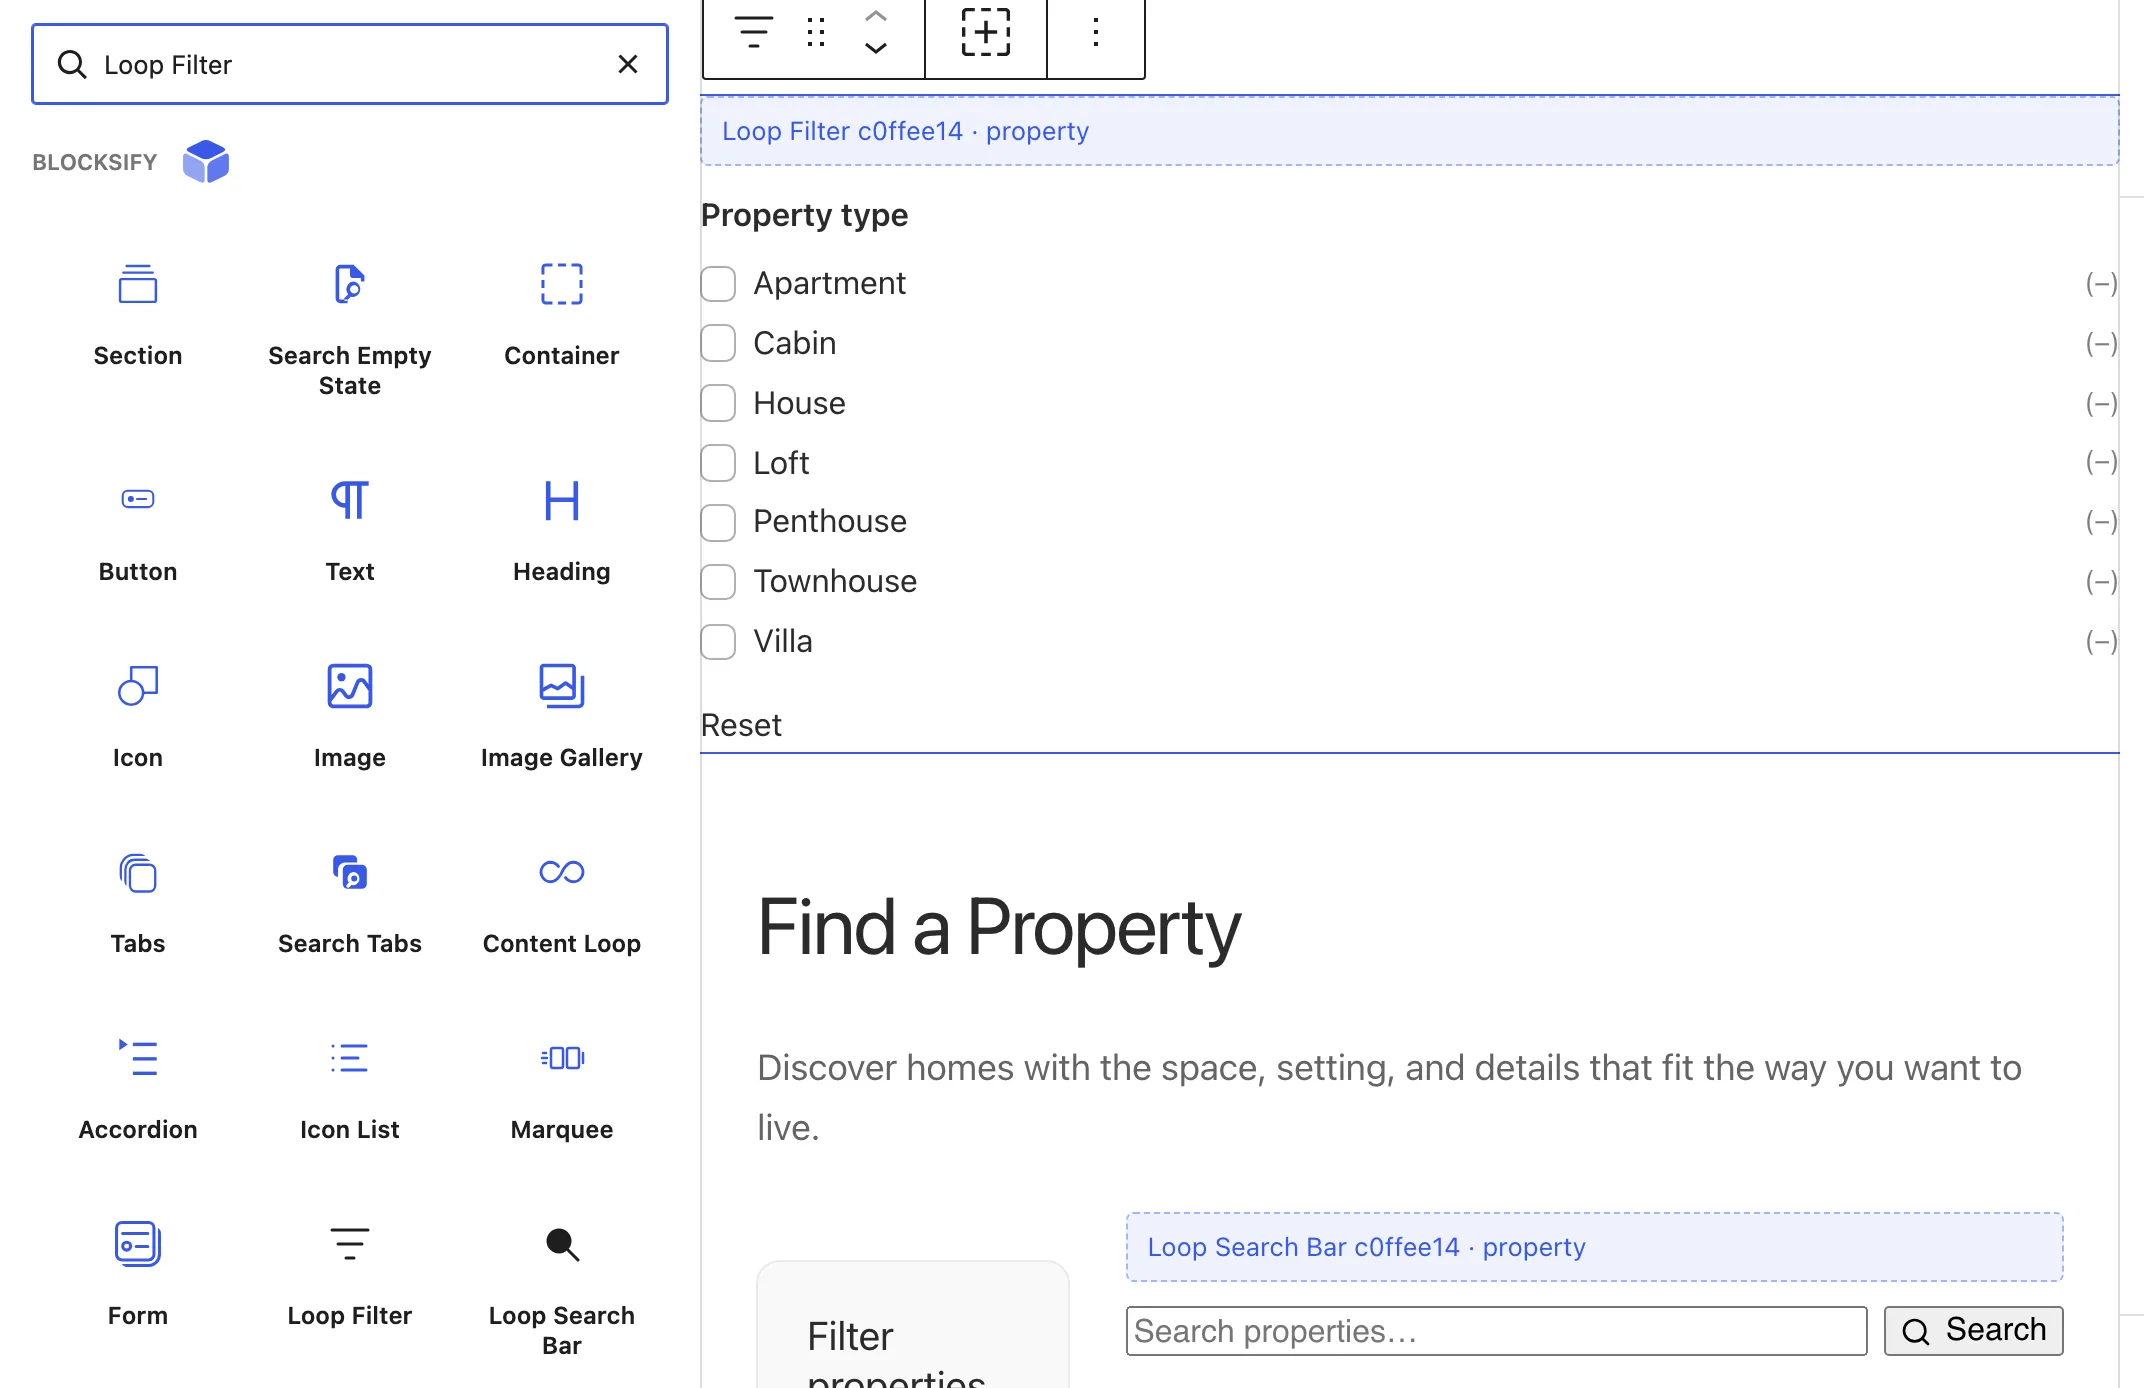
Task: Check the Townhouse property type
Action: click(x=718, y=582)
